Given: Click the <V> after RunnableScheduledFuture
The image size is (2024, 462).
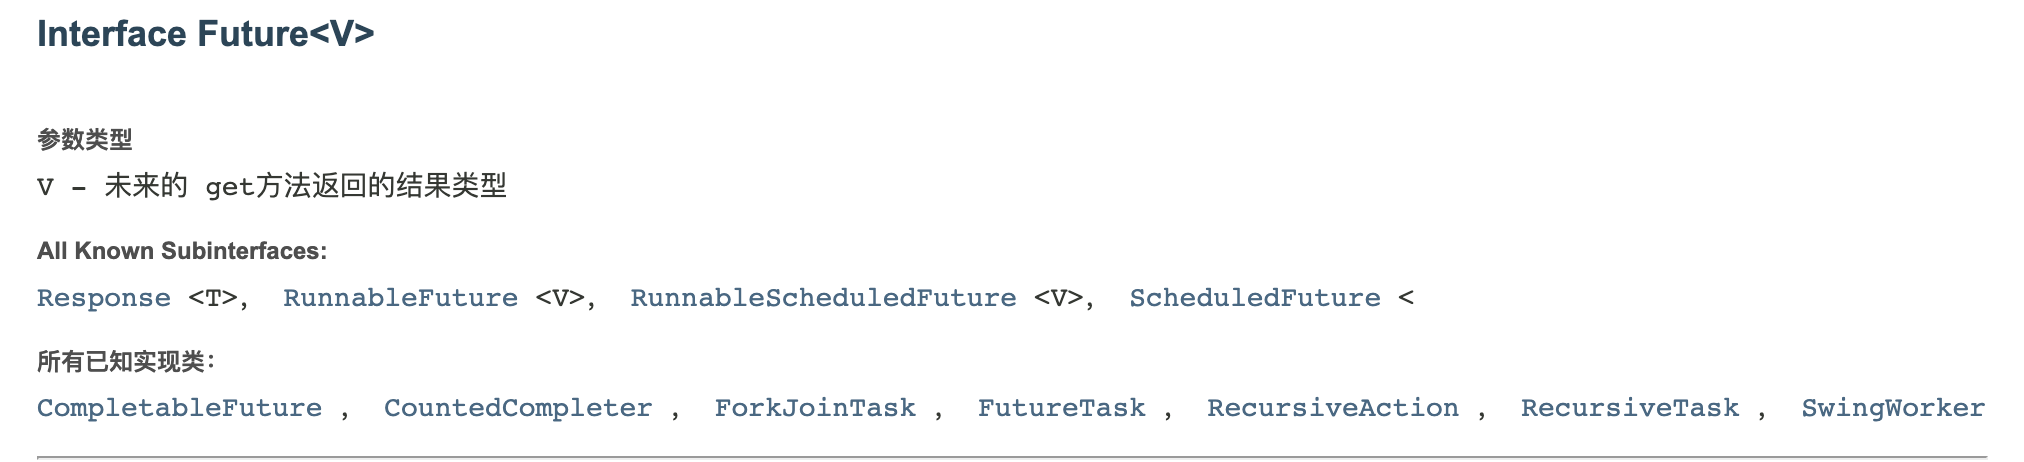Looking at the screenshot, I should coord(1059,298).
